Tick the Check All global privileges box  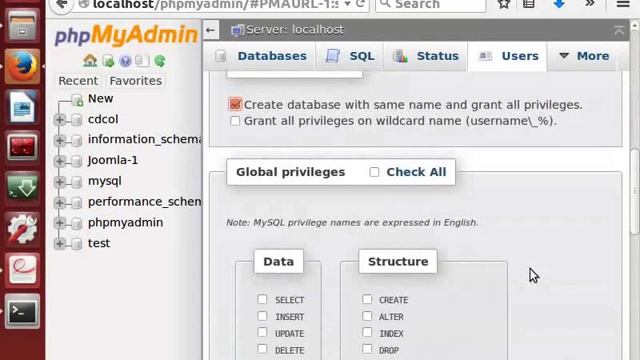click(x=374, y=172)
